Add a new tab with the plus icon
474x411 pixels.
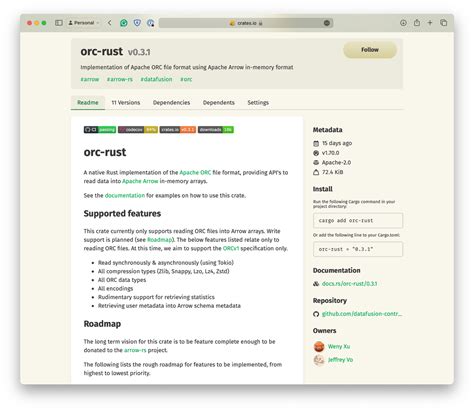pyautogui.click(x=430, y=23)
